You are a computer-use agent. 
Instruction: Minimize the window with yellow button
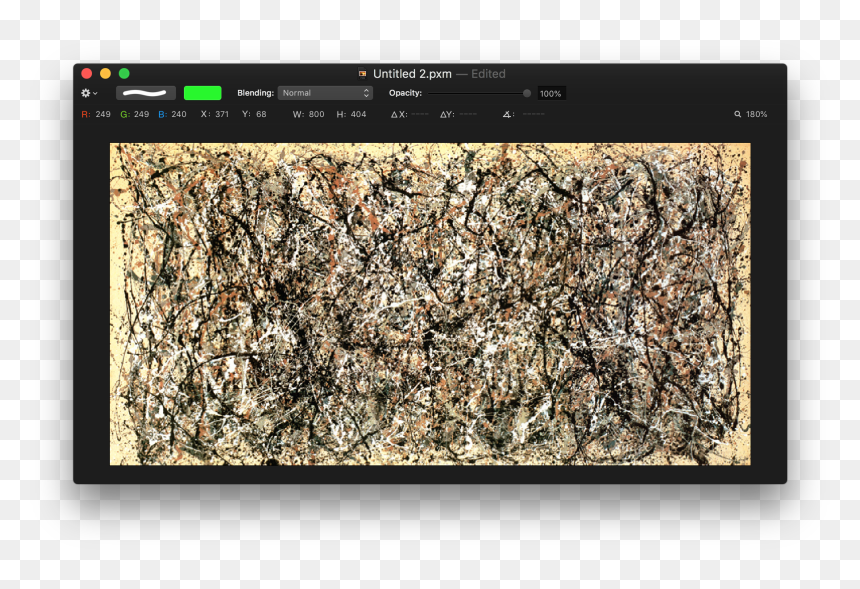click(105, 73)
